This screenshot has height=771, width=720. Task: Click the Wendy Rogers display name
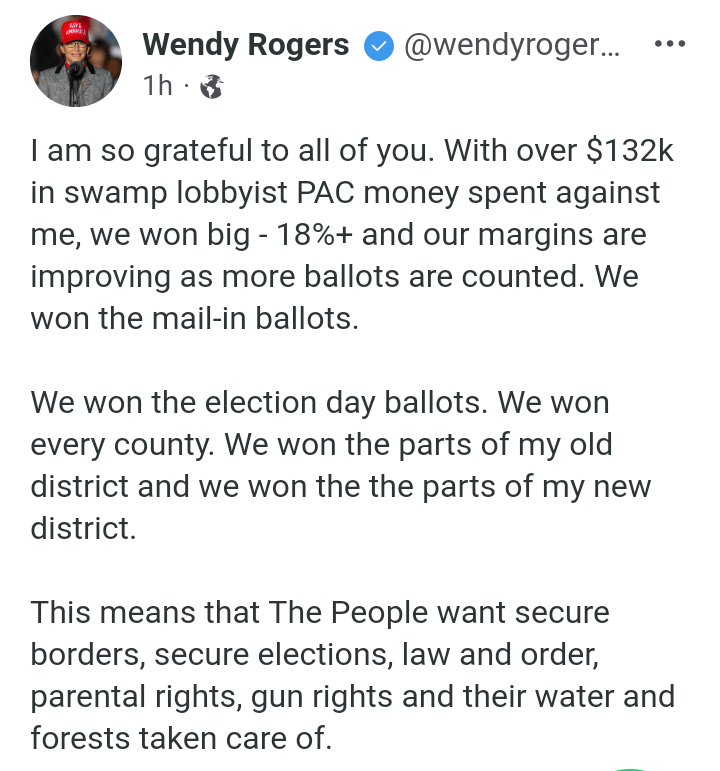coord(245,45)
